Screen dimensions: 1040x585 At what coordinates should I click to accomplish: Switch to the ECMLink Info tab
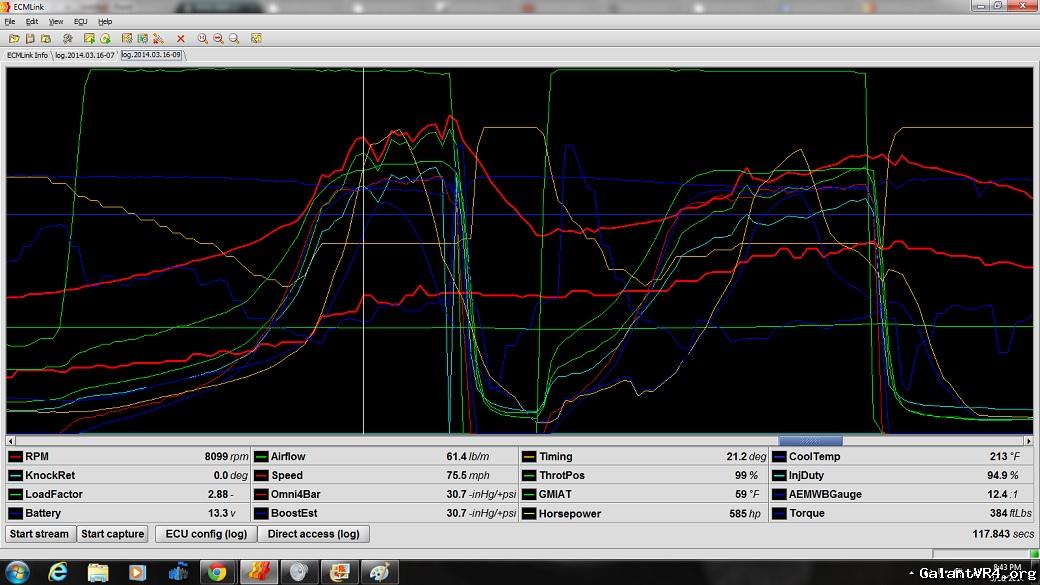27,55
